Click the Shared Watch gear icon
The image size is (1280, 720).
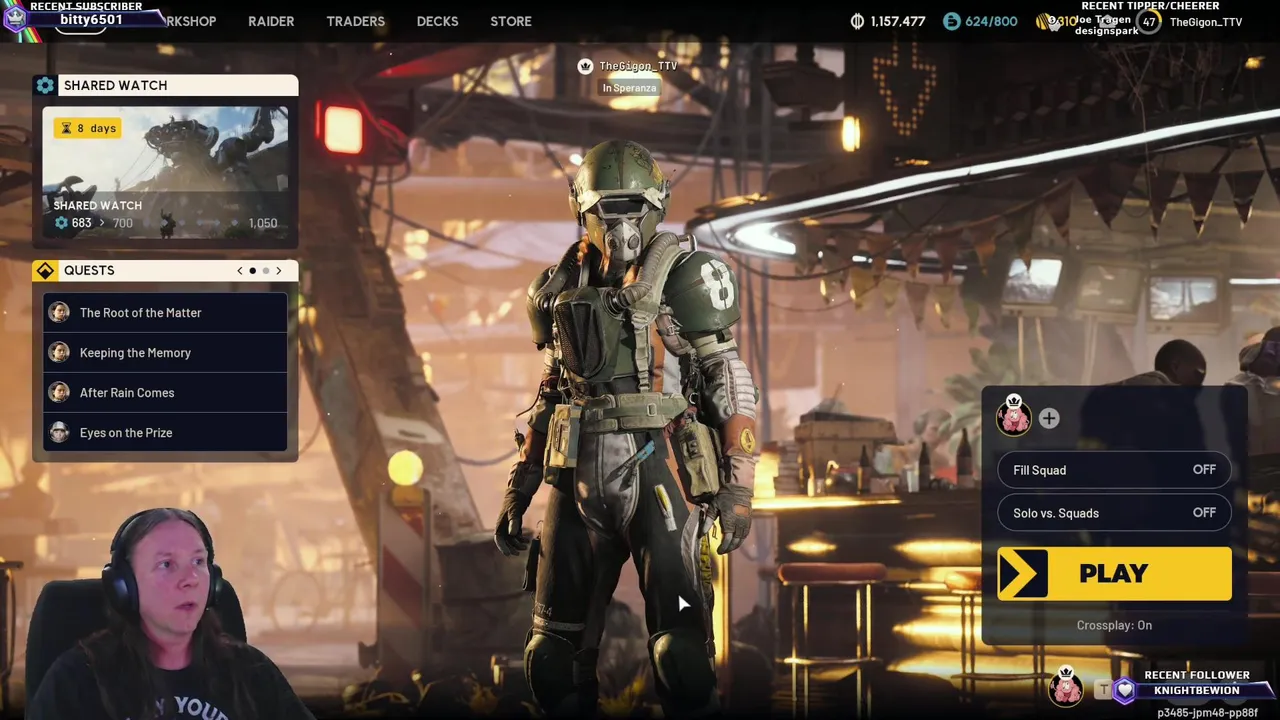click(45, 85)
